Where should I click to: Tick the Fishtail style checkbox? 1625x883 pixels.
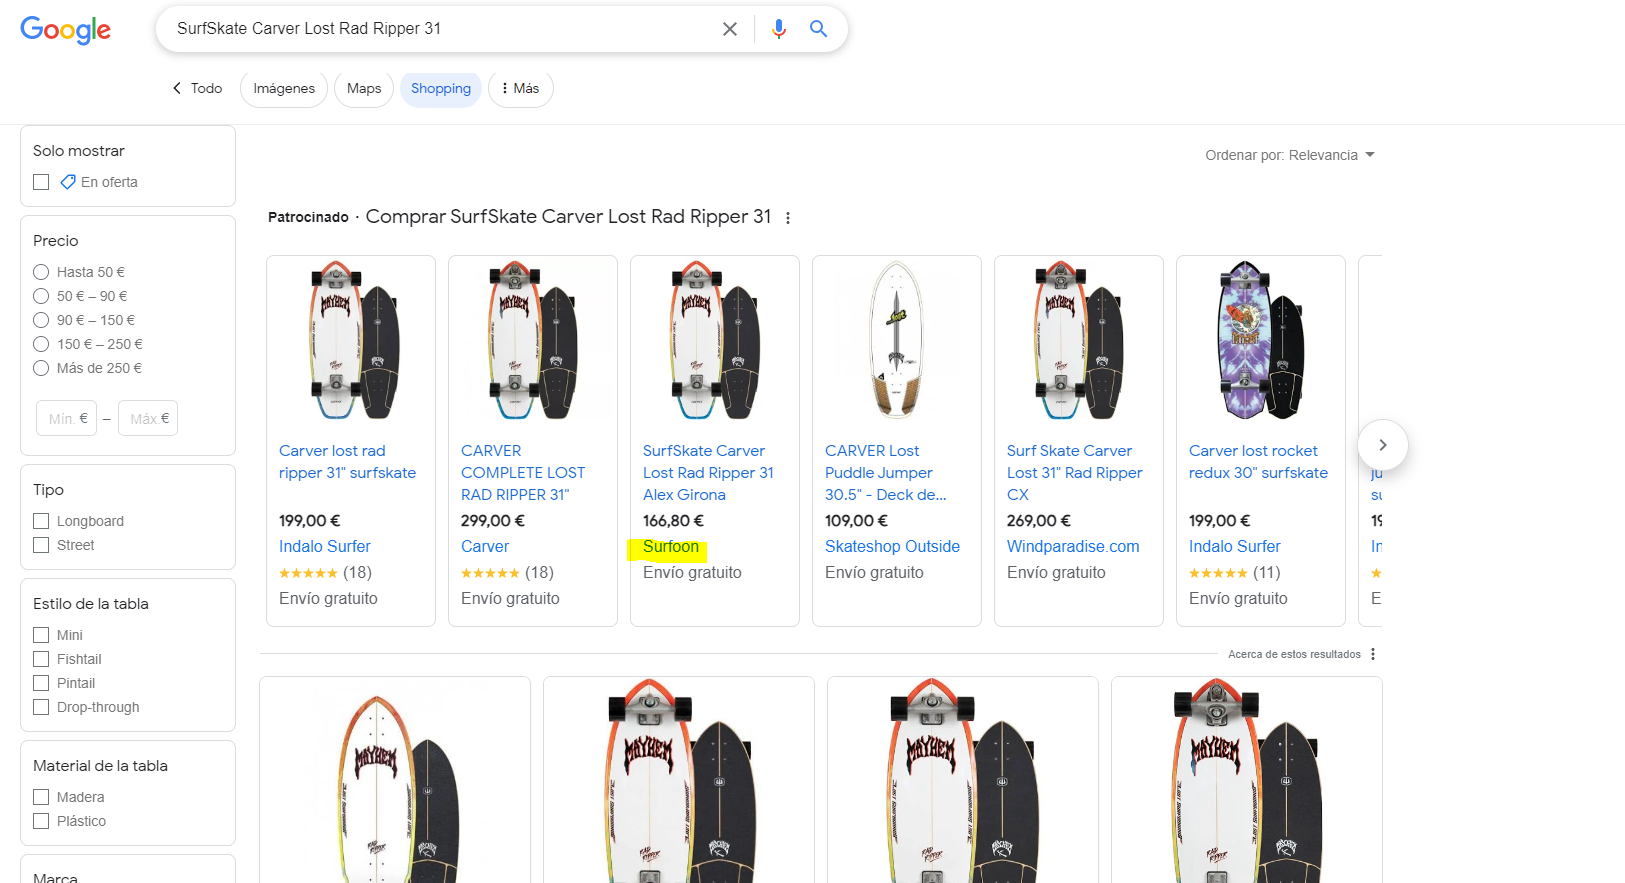click(41, 659)
